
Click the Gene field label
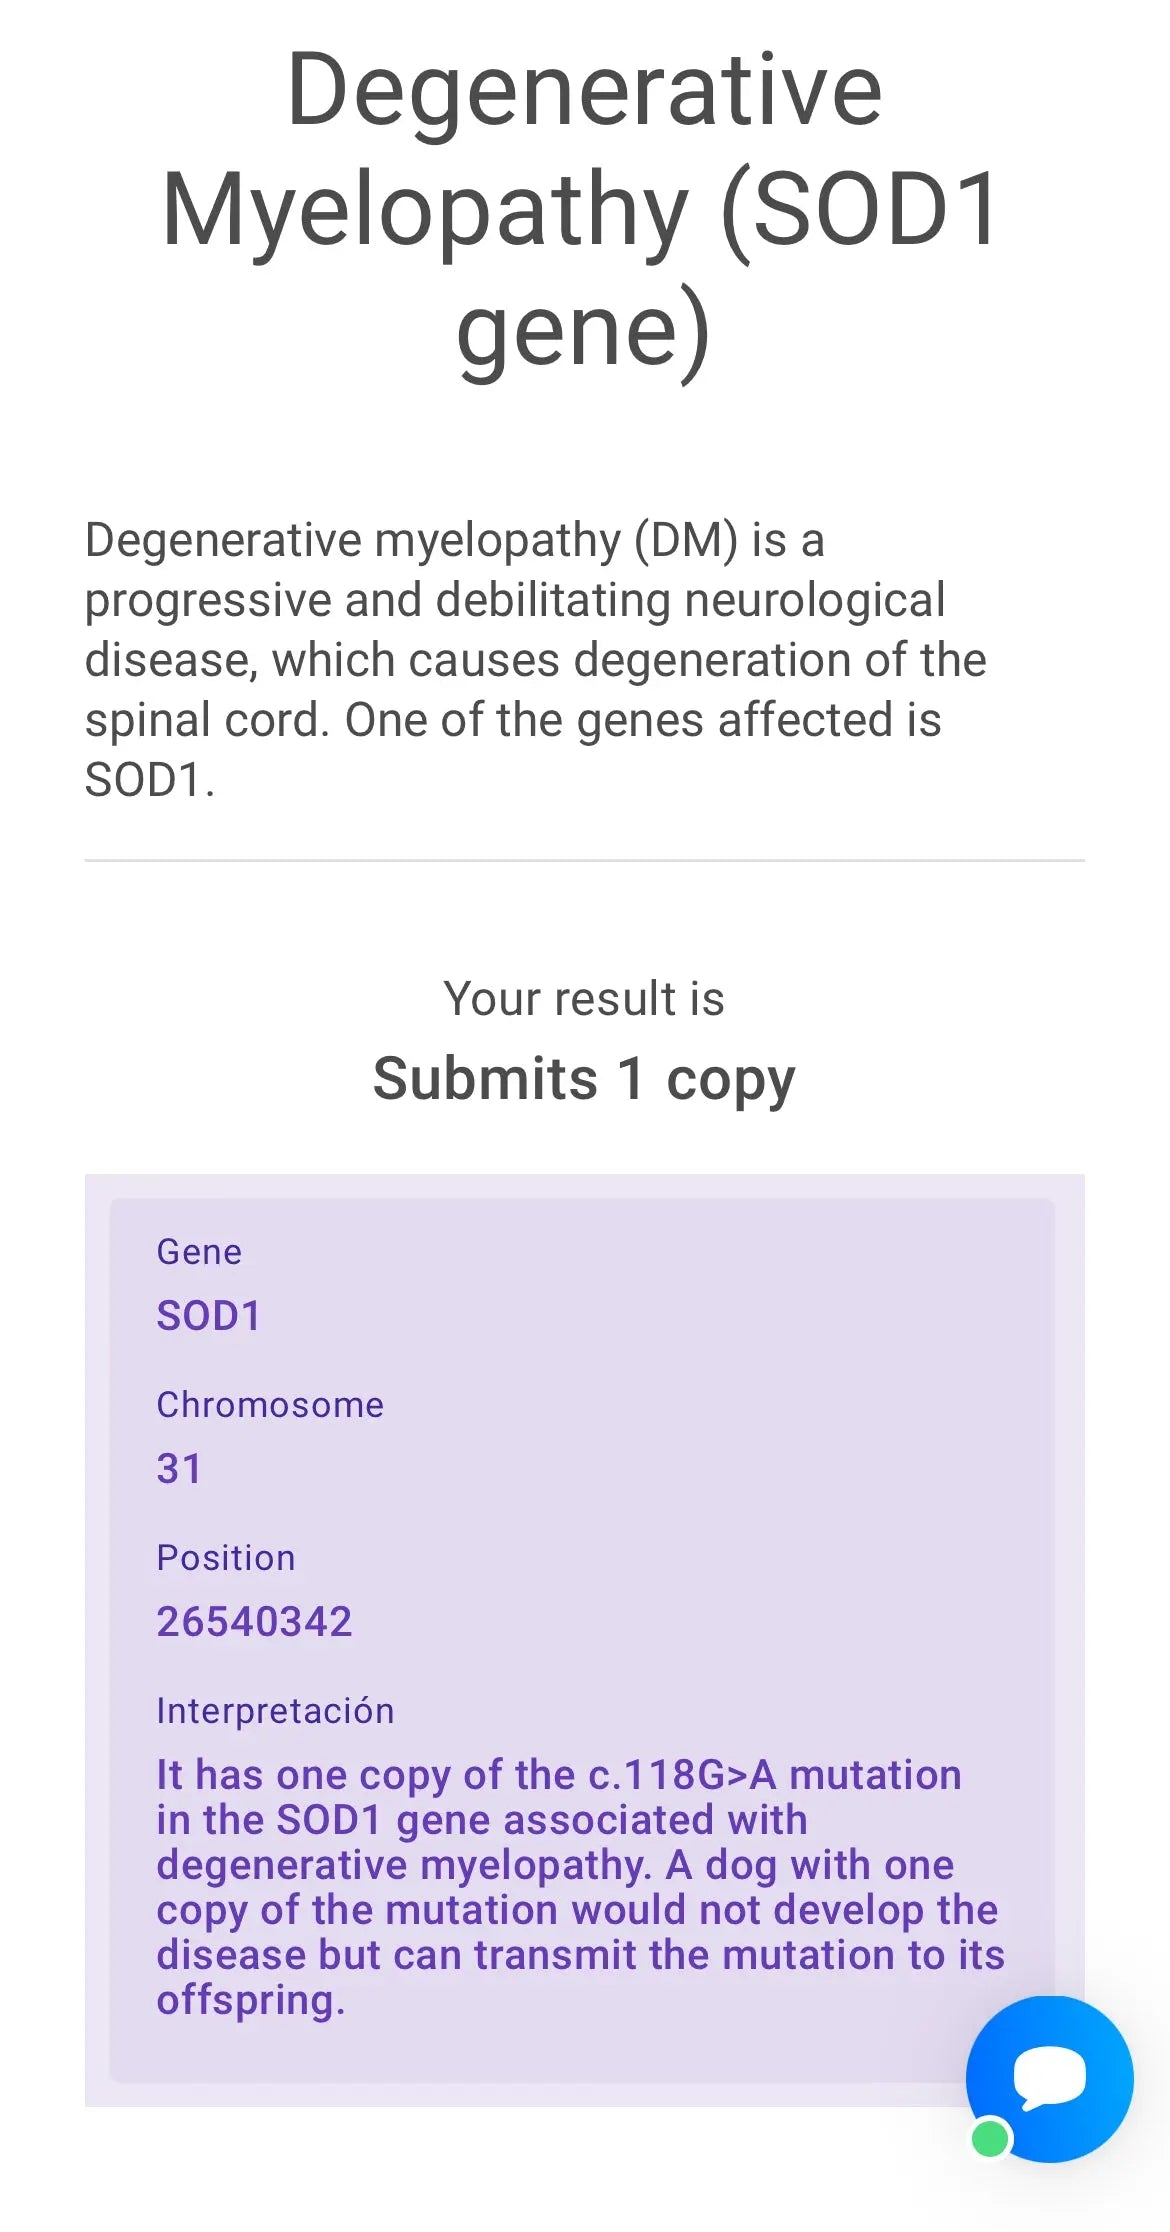pyautogui.click(x=199, y=1252)
